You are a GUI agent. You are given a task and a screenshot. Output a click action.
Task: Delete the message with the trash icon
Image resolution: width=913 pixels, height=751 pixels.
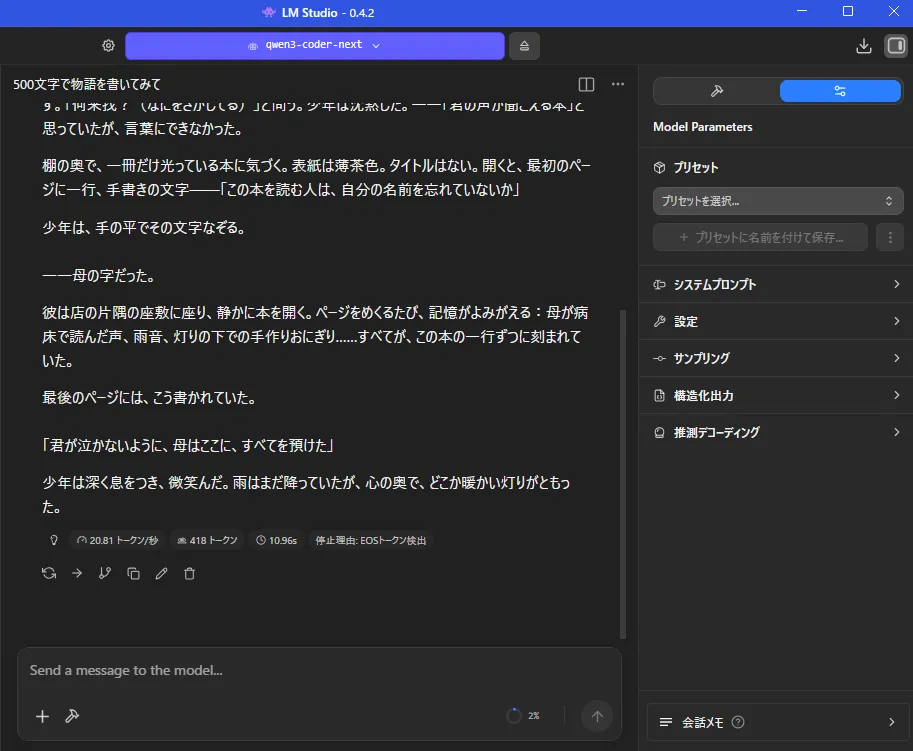189,573
